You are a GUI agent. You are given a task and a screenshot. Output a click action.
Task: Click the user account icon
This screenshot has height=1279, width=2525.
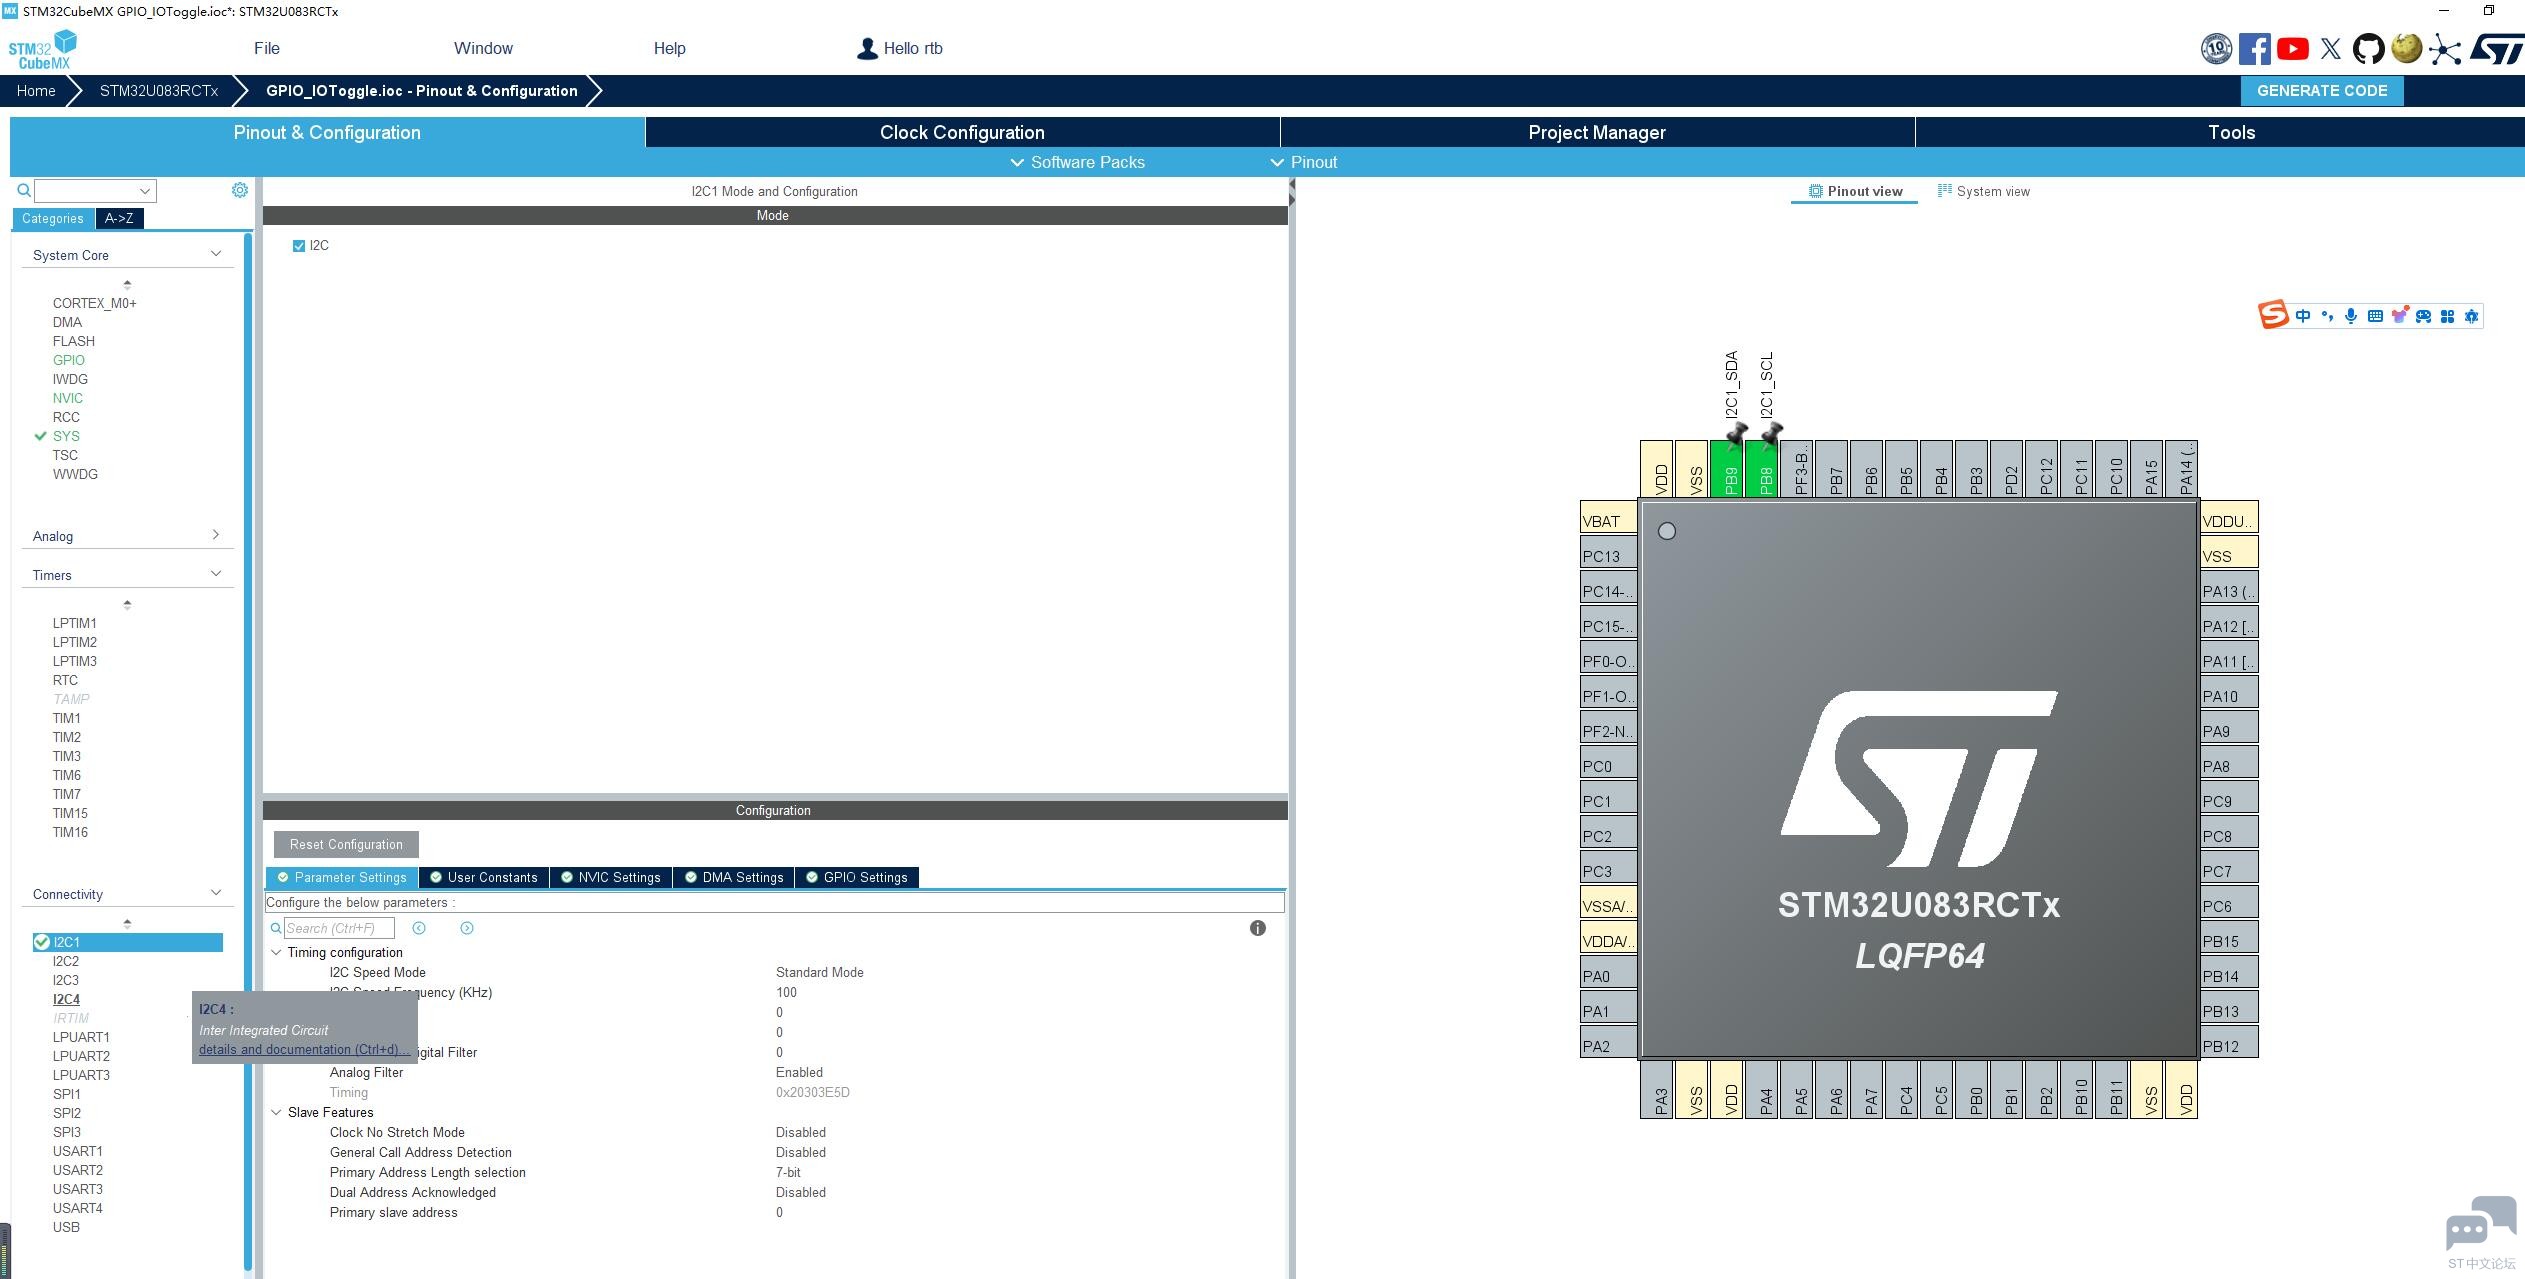(867, 48)
